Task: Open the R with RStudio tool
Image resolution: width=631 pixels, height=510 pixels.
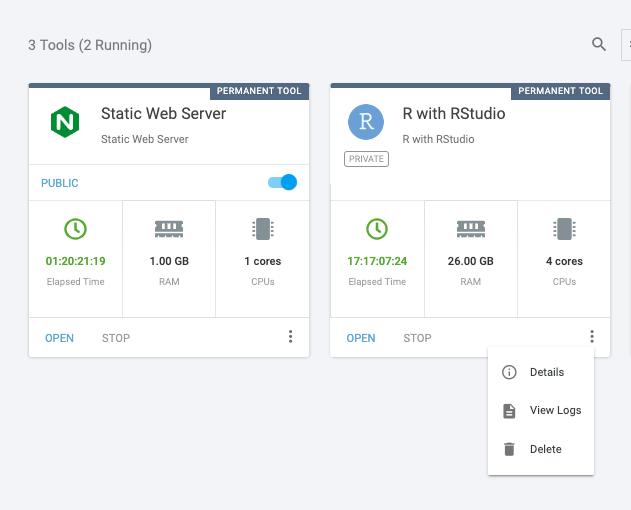Action: (x=361, y=338)
